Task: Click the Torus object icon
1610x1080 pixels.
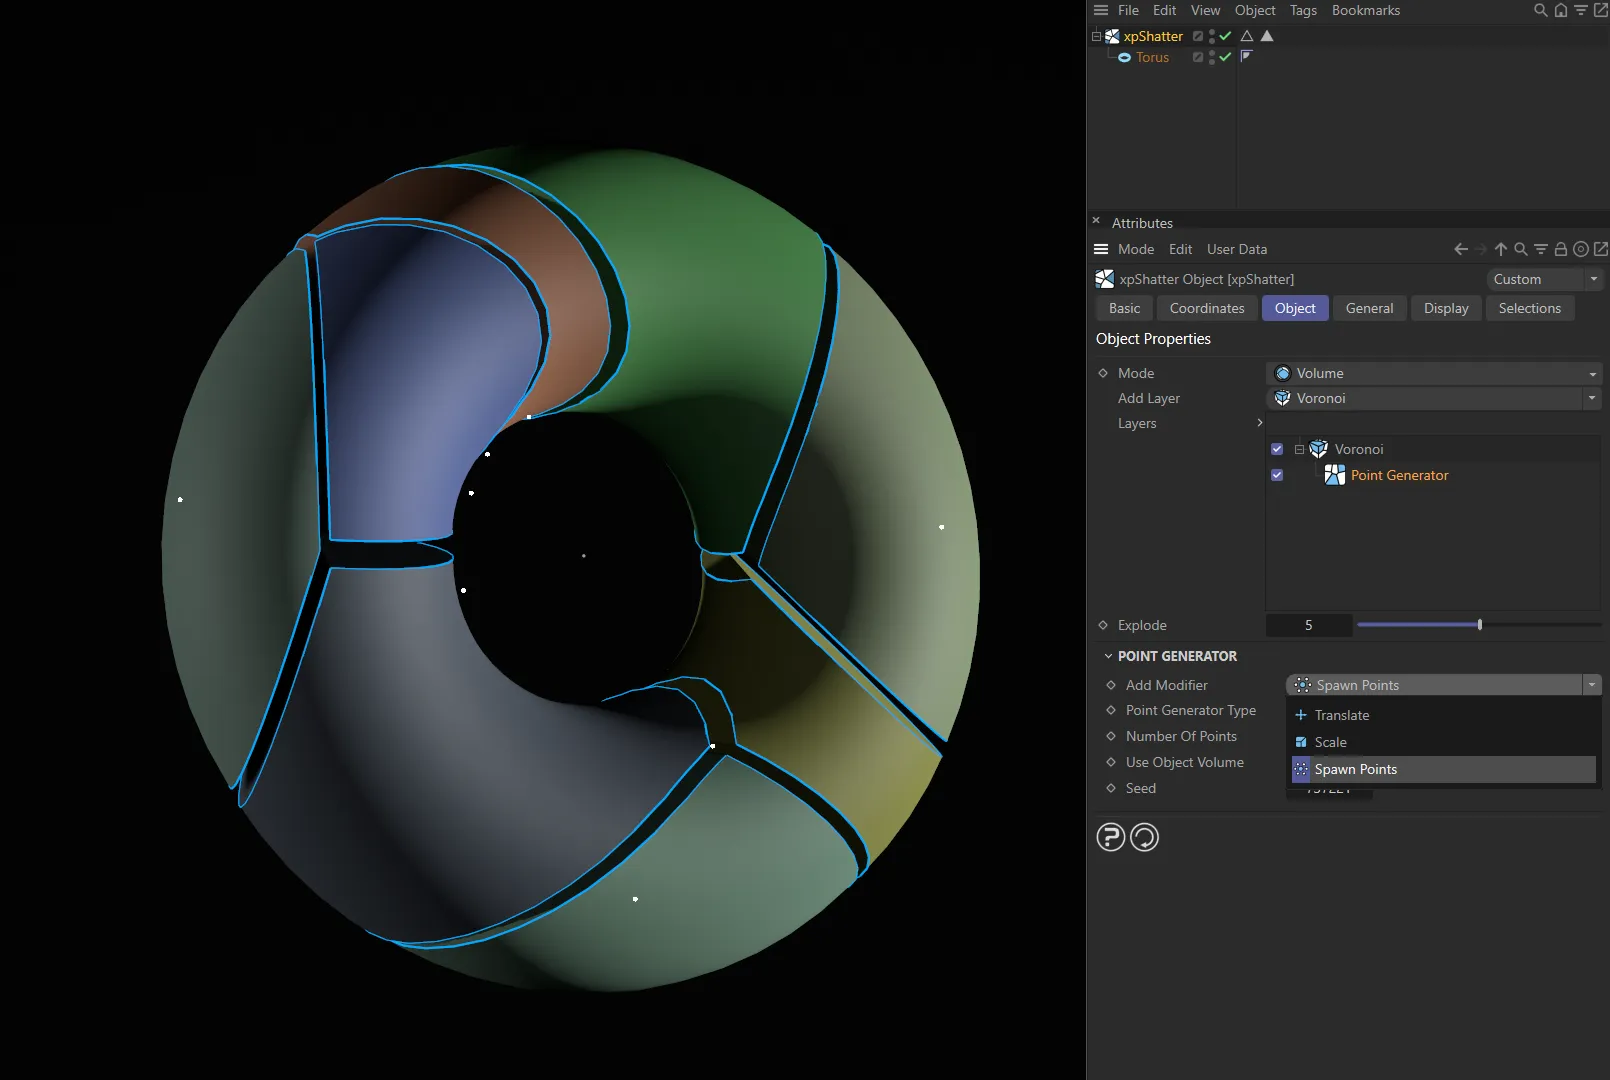Action: click(x=1126, y=57)
